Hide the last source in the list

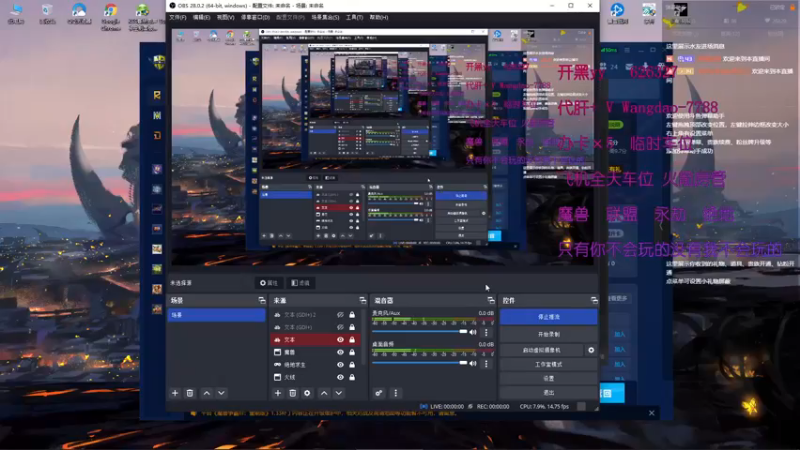click(x=340, y=378)
